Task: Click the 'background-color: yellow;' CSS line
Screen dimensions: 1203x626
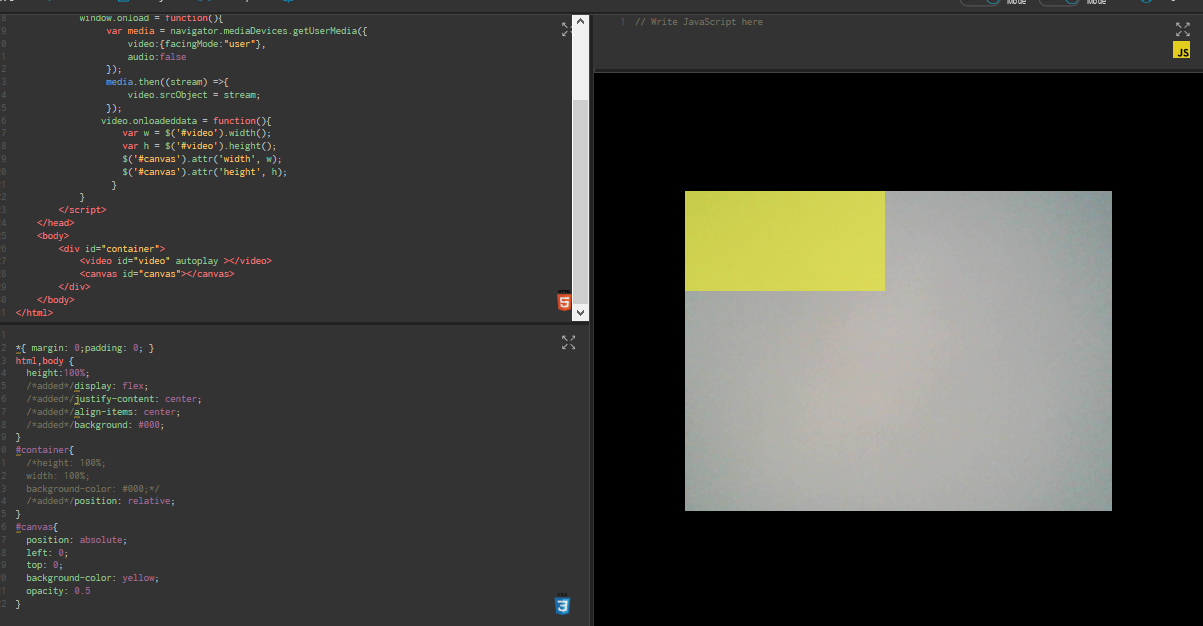Action: pyautogui.click(x=93, y=578)
